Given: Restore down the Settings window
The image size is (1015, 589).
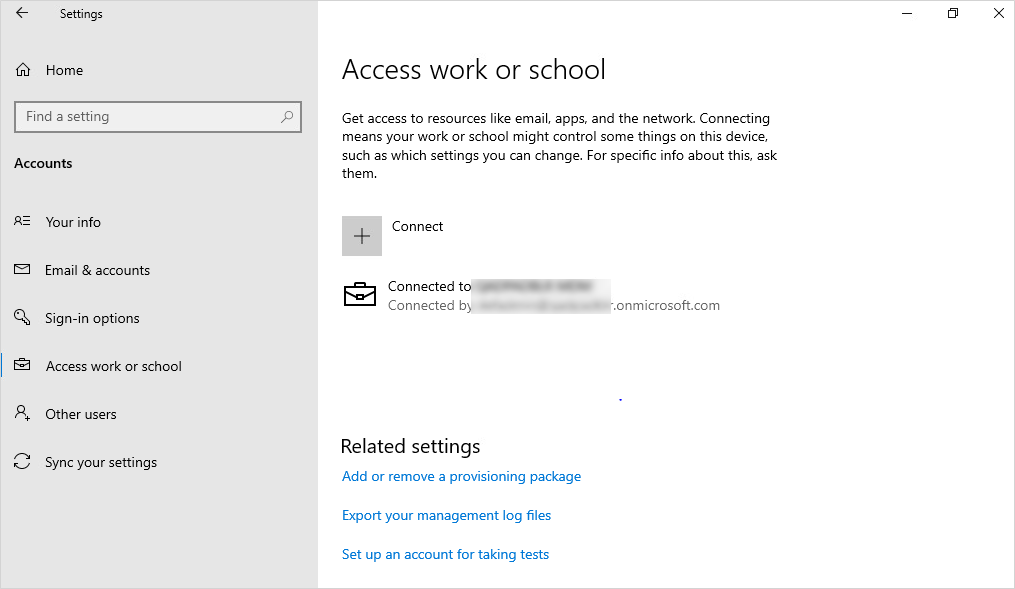Looking at the screenshot, I should [953, 14].
